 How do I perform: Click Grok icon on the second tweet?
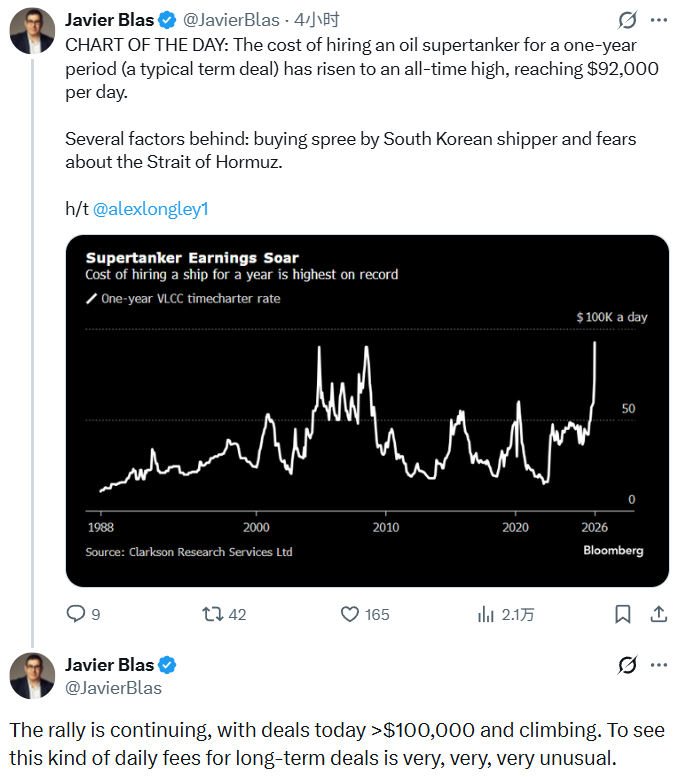click(x=628, y=665)
